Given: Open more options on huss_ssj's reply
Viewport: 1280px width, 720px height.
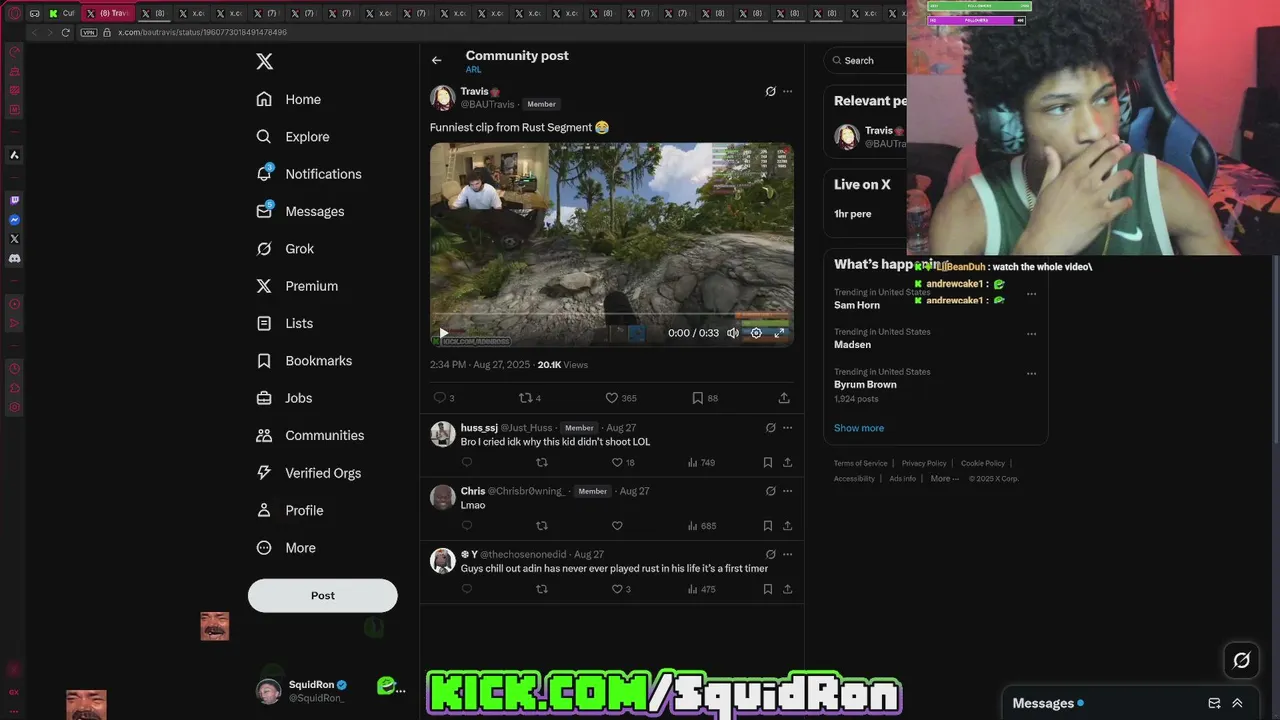Looking at the screenshot, I should (788, 427).
